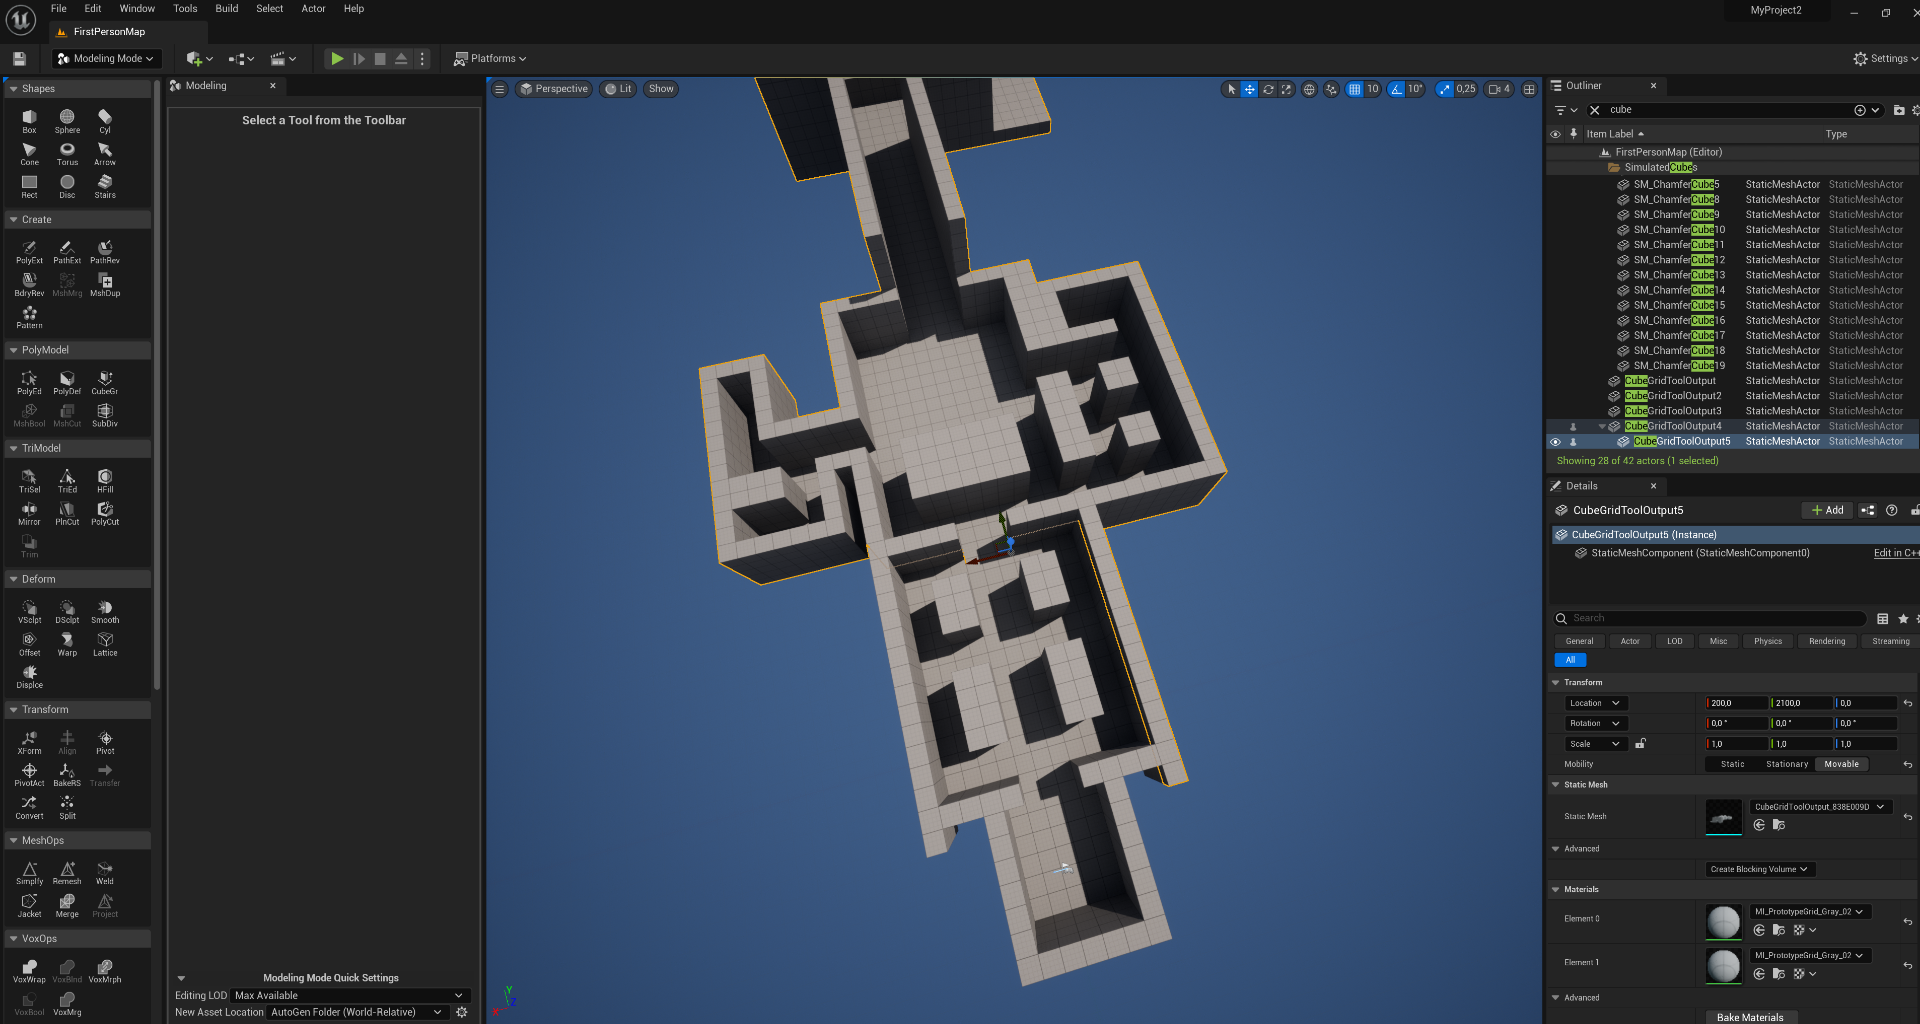Select the Box shape tool

29,121
